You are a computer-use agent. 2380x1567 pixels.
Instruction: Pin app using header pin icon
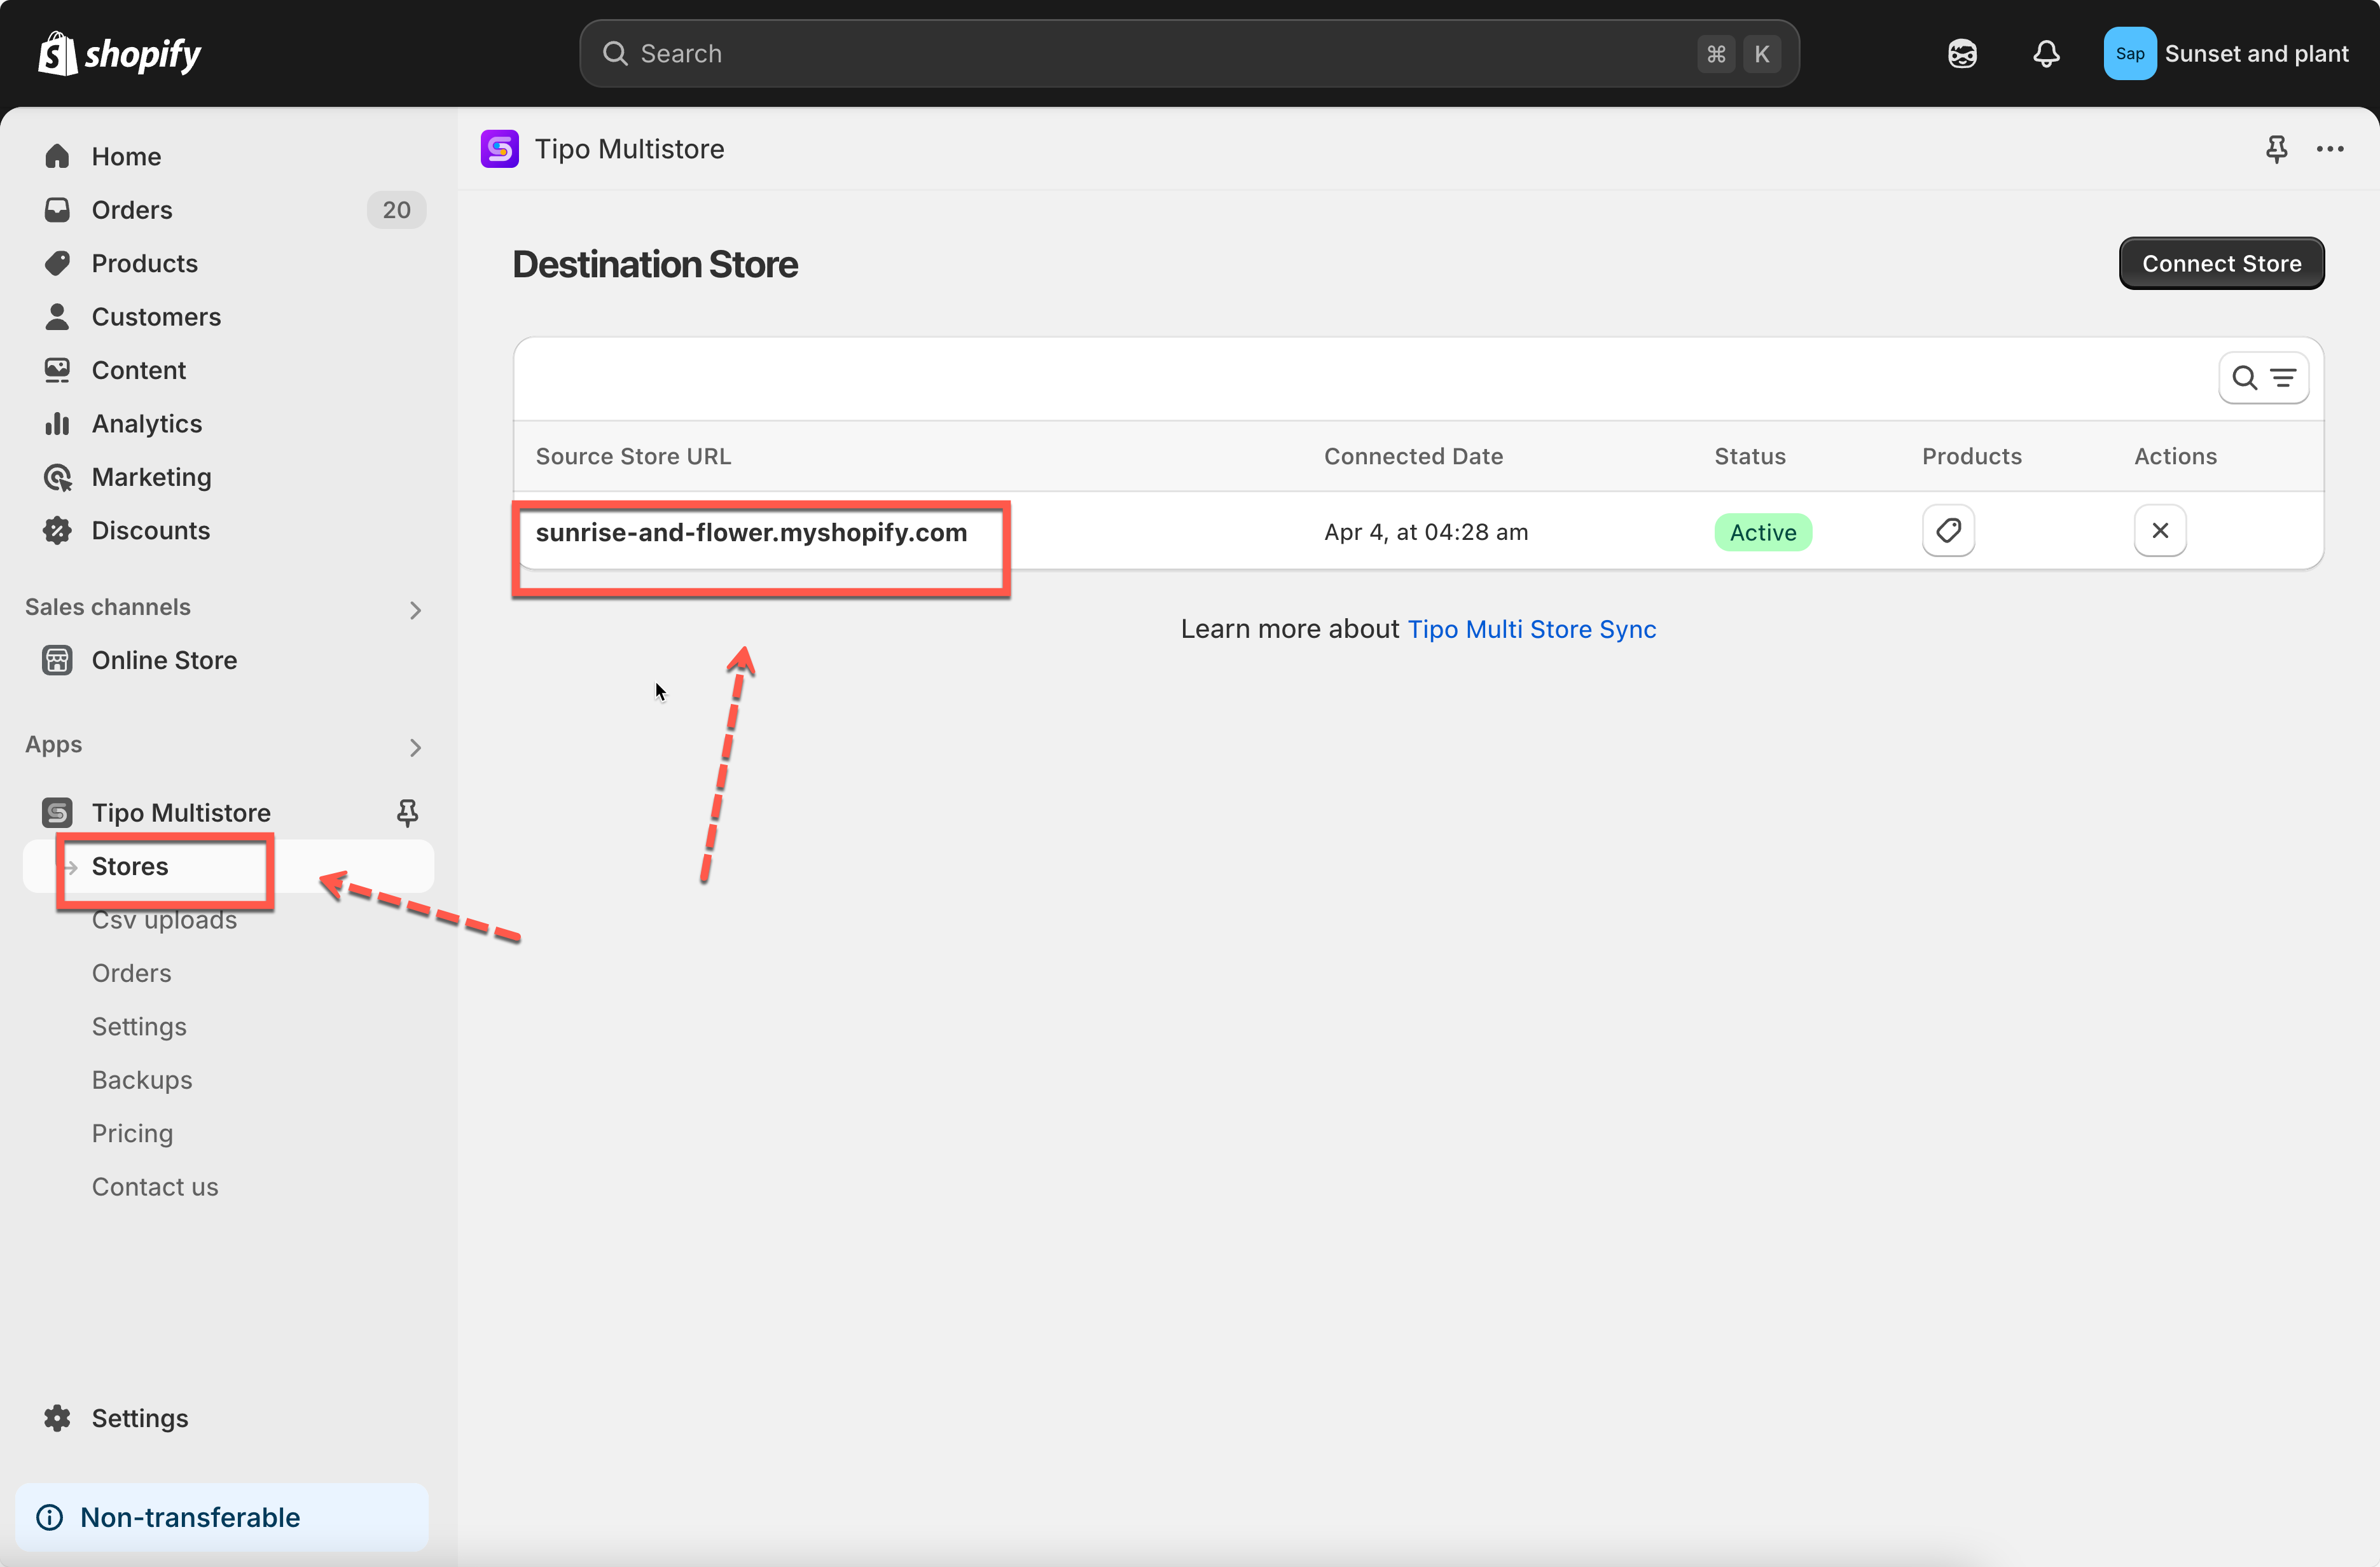coord(2276,149)
